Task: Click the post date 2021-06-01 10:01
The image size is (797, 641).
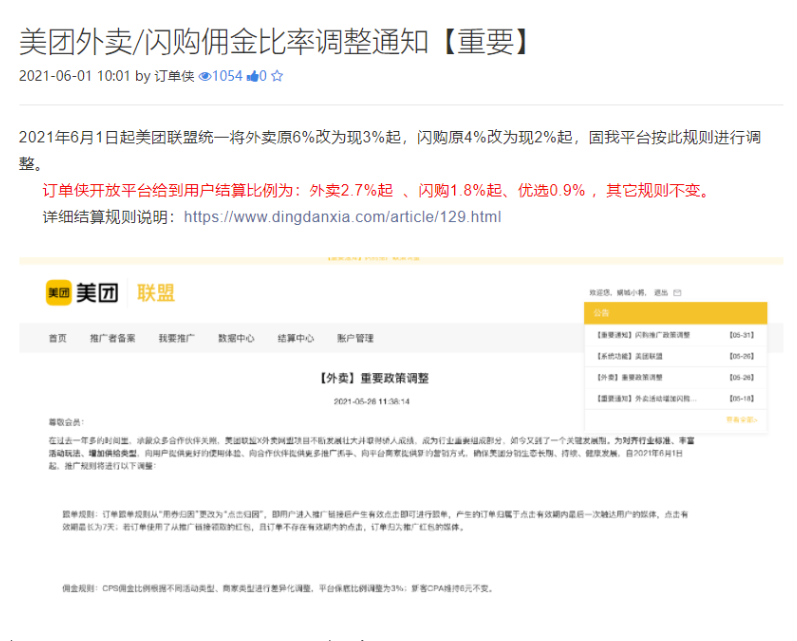Action: coord(75,76)
